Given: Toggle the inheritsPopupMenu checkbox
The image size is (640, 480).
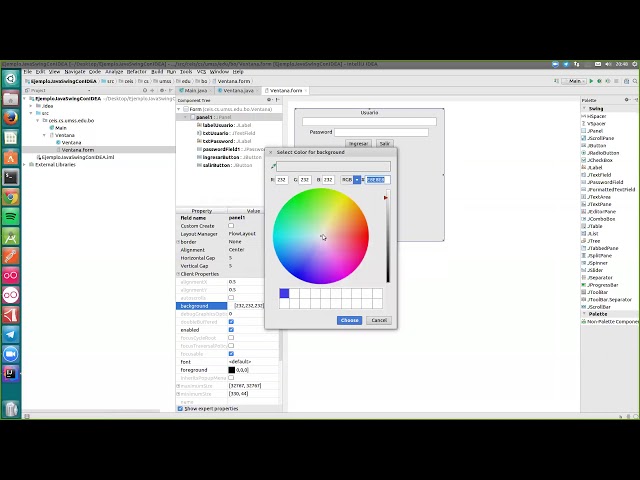Looking at the screenshot, I should 231,378.
